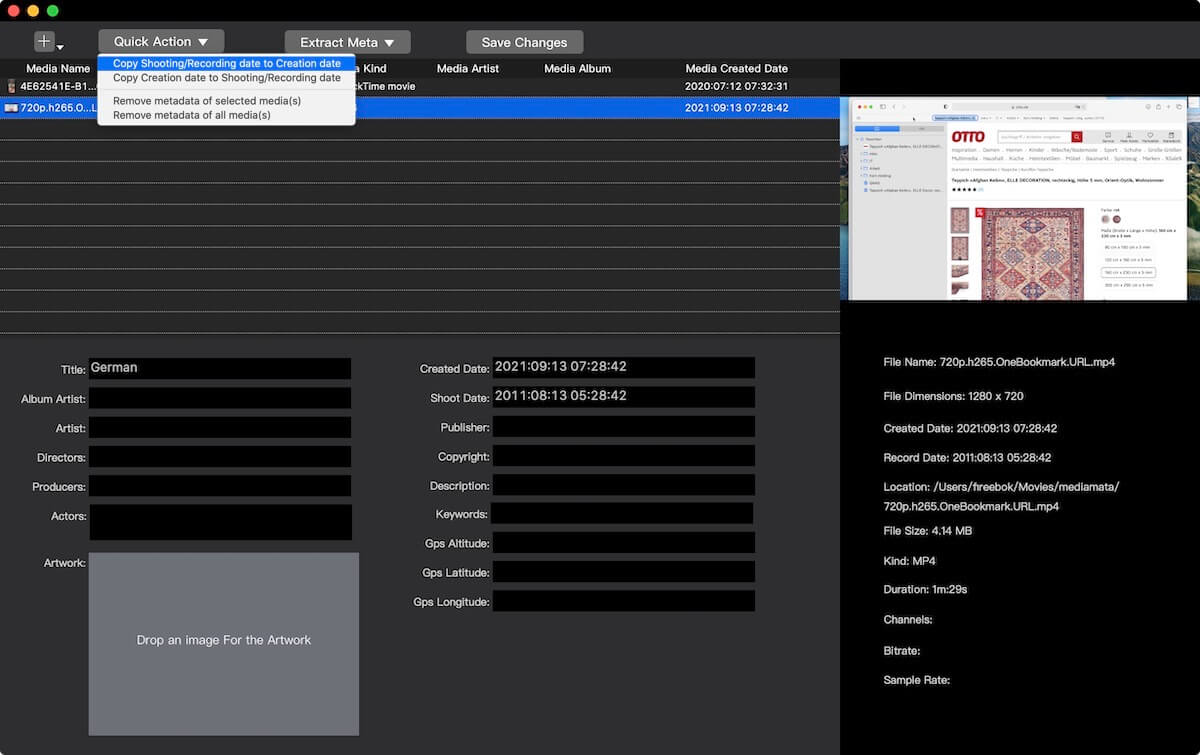Select the 4E62541E-B1 media row
This screenshot has height=755, width=1200.
(420, 87)
